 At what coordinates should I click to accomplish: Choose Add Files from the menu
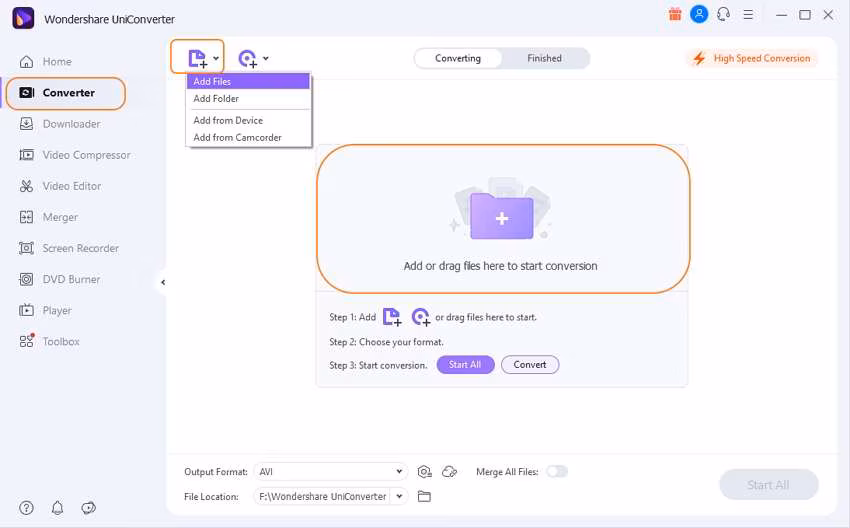(248, 81)
